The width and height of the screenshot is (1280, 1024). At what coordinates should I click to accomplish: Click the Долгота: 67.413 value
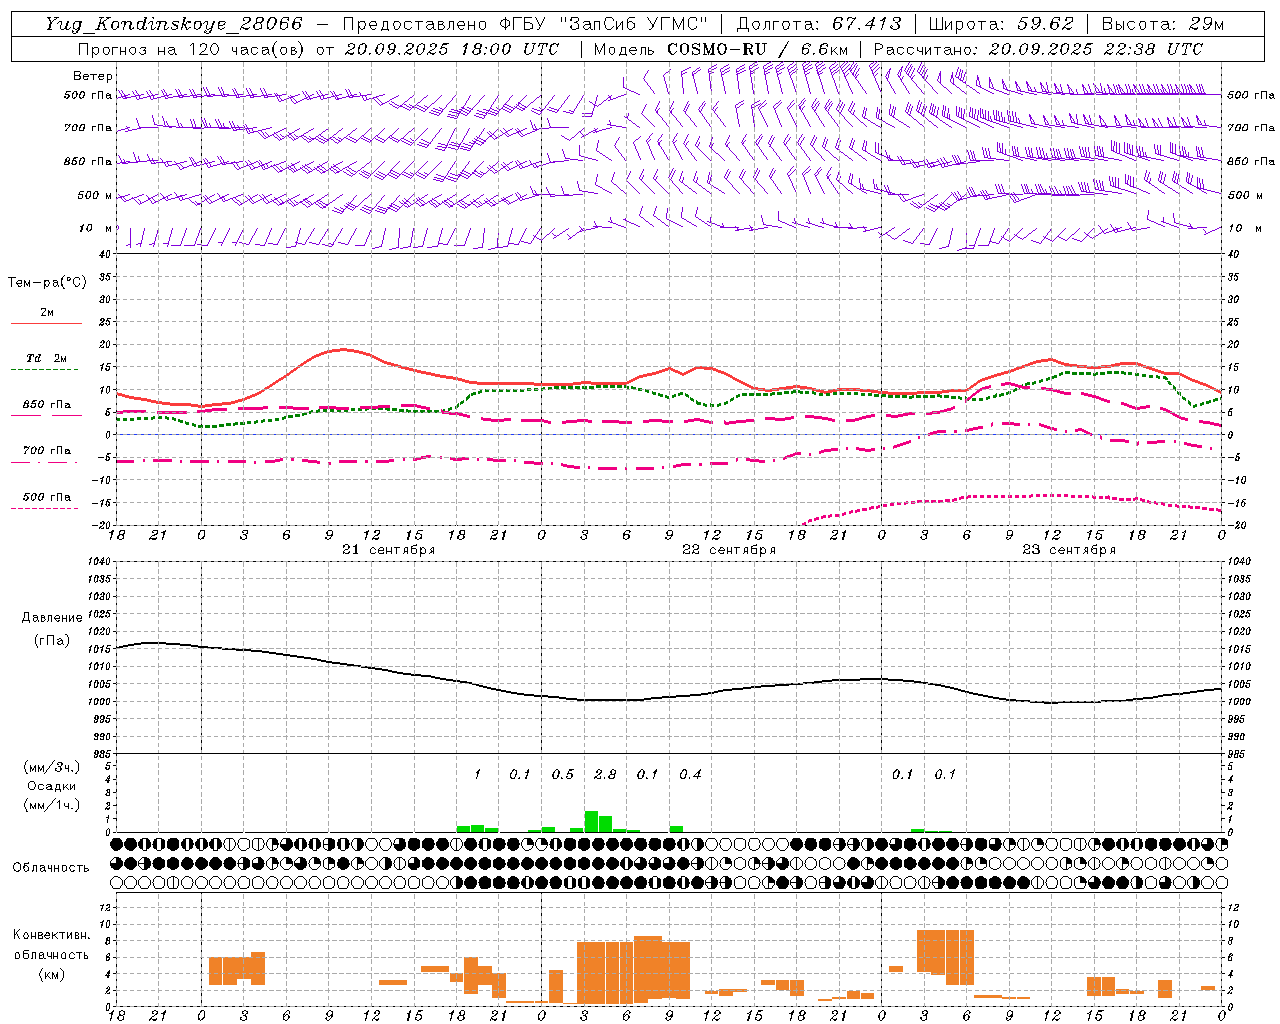pos(820,24)
